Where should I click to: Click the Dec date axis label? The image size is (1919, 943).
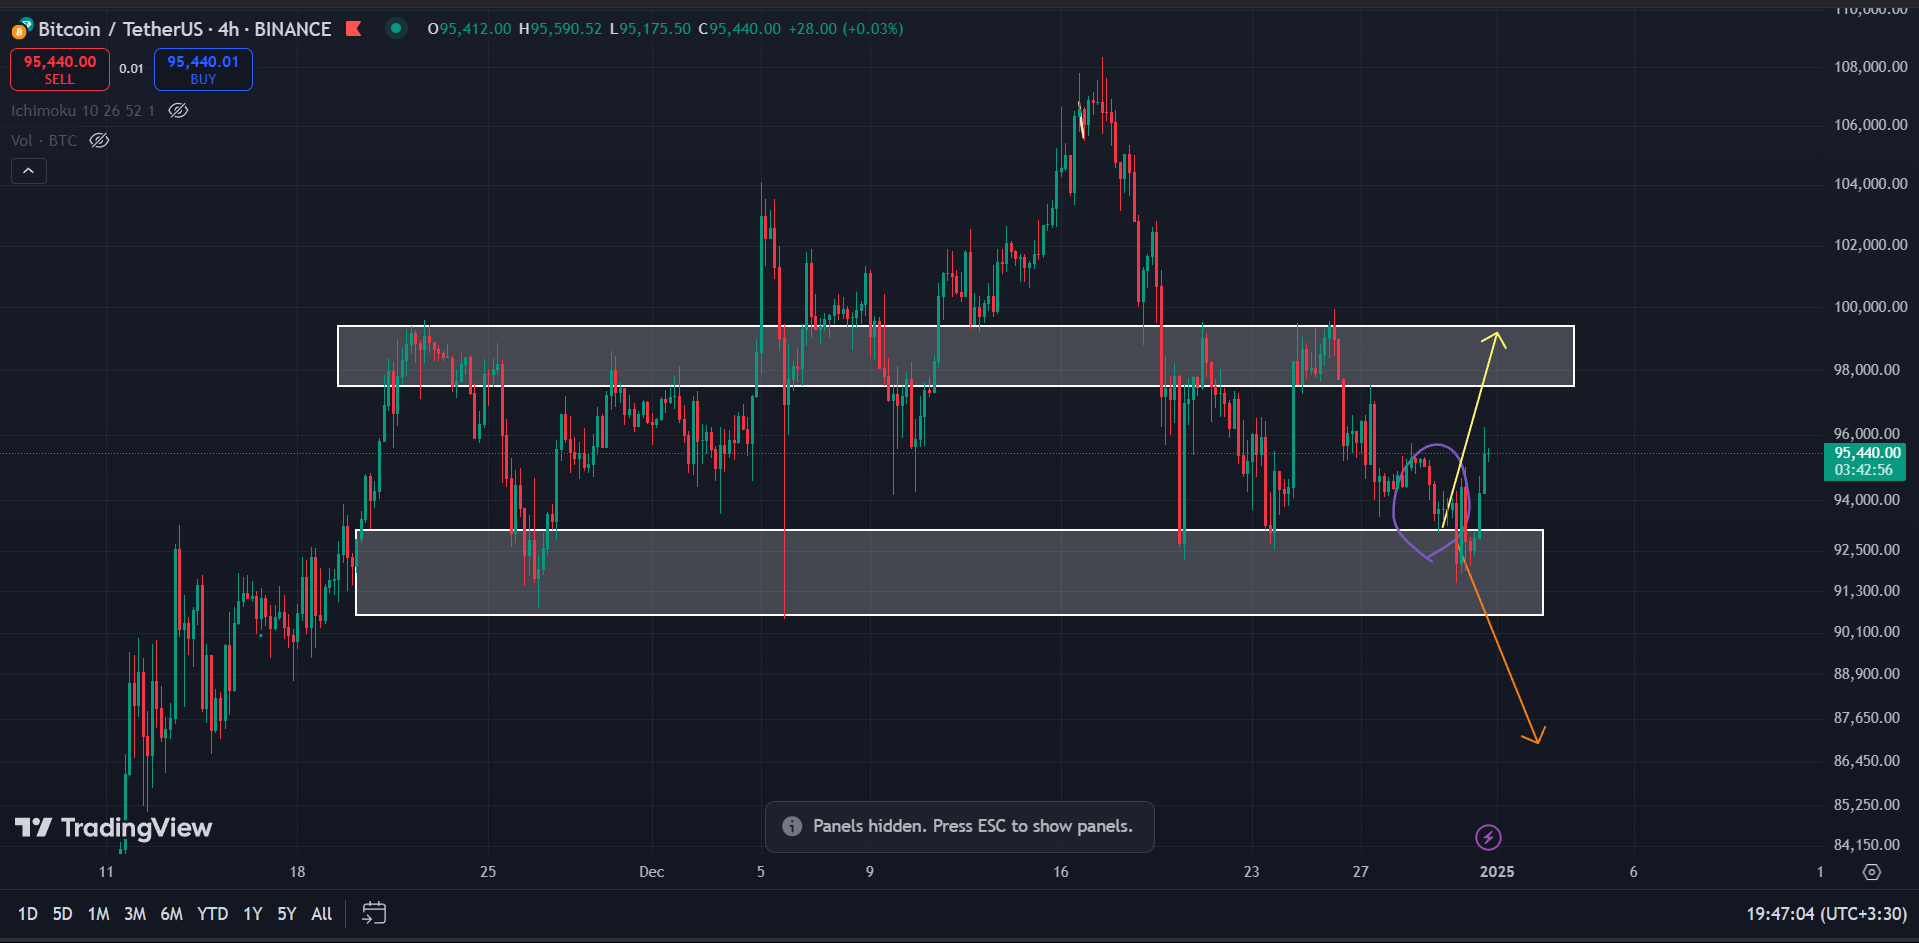click(651, 872)
